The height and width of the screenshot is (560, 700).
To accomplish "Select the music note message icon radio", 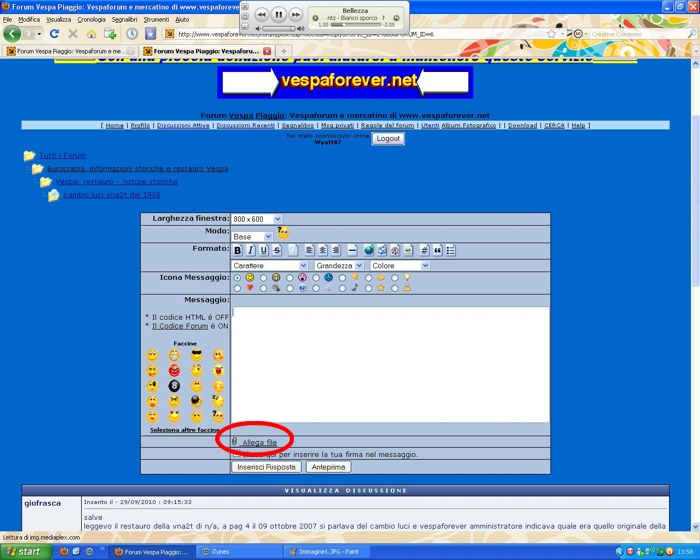I will [342, 288].
